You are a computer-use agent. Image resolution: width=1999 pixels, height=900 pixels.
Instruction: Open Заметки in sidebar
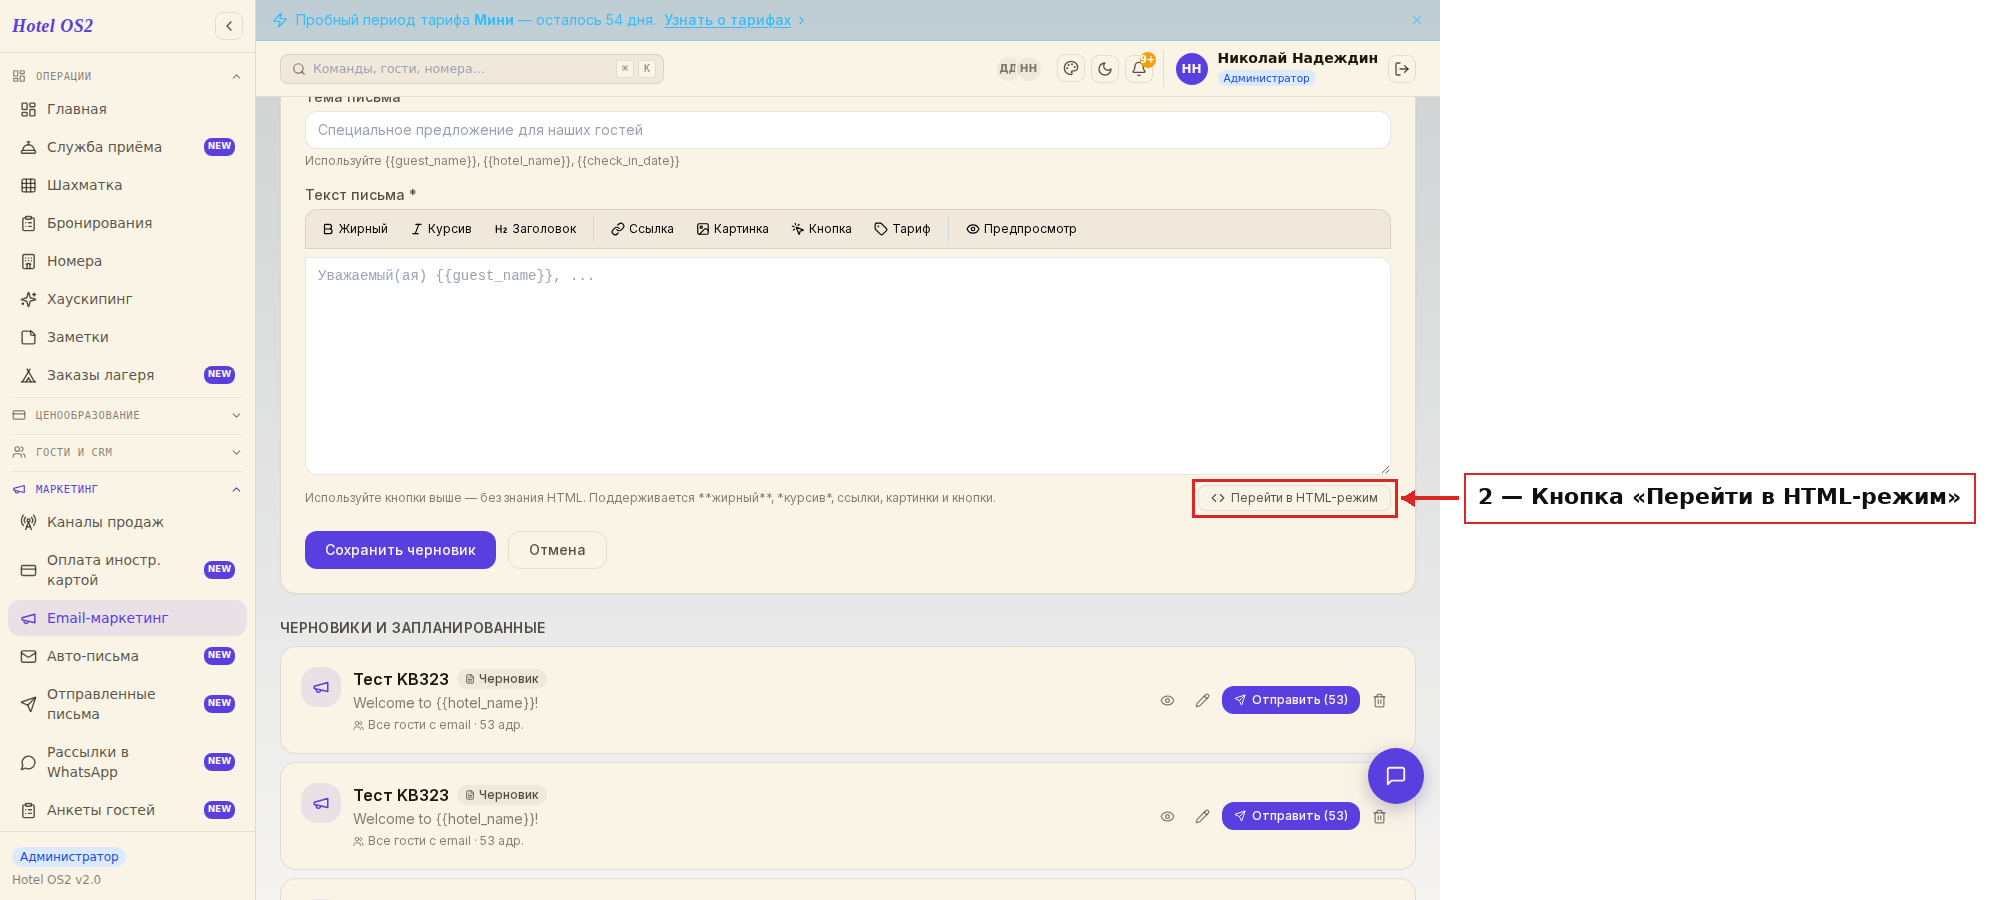[x=127, y=337]
